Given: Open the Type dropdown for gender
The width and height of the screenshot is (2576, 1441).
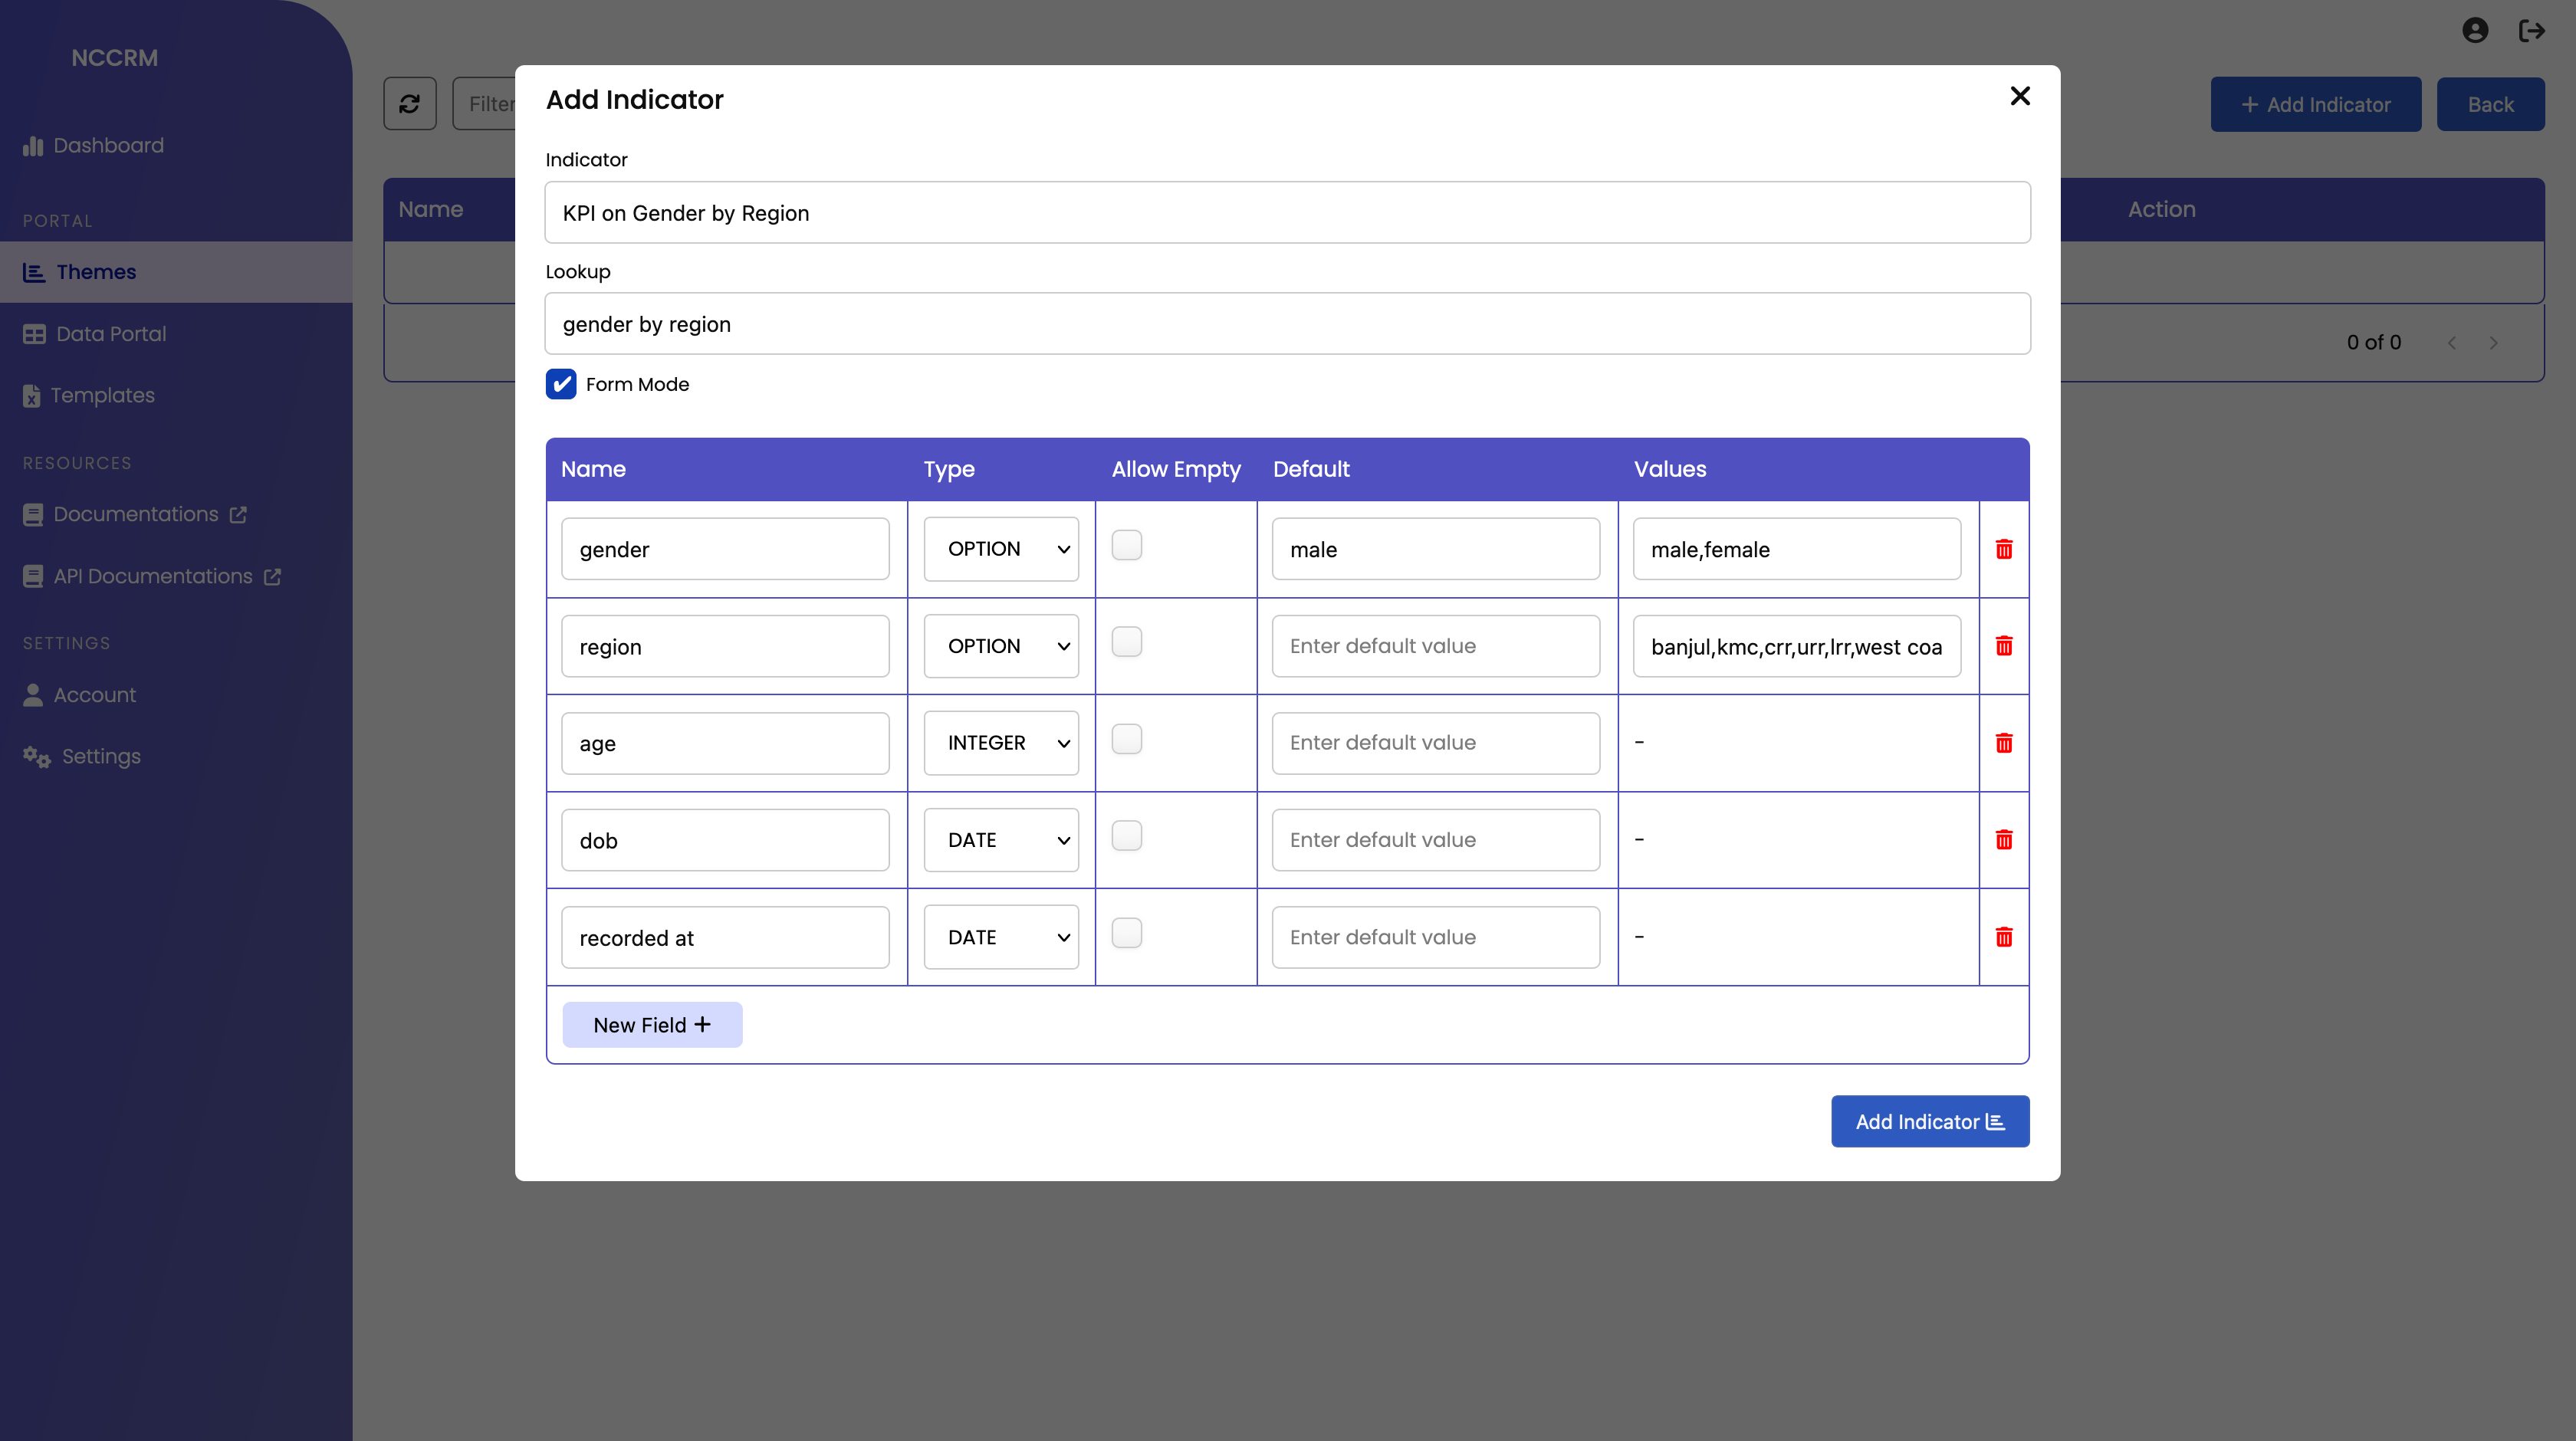Looking at the screenshot, I should (x=1001, y=549).
